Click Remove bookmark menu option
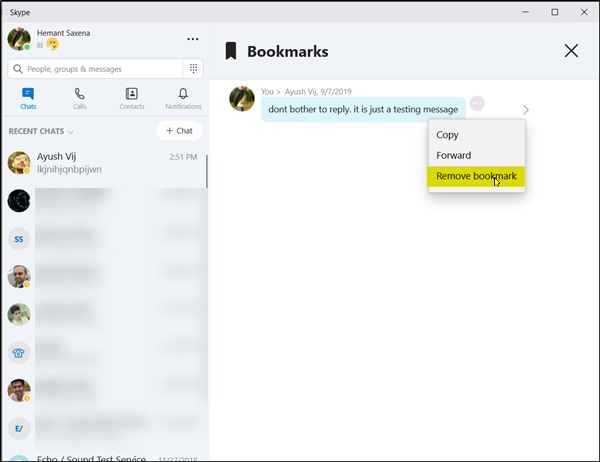Screen dimensions: 600x462 476,176
